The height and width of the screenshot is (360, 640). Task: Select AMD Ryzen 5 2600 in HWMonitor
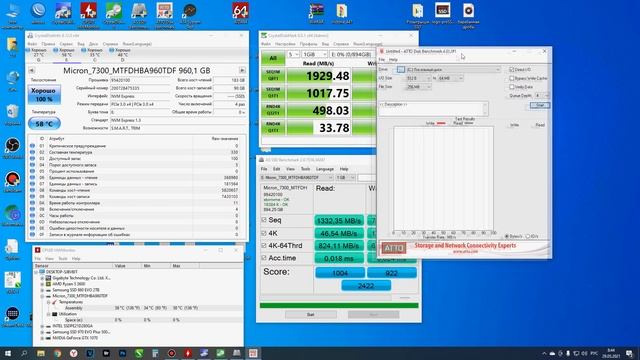69,284
